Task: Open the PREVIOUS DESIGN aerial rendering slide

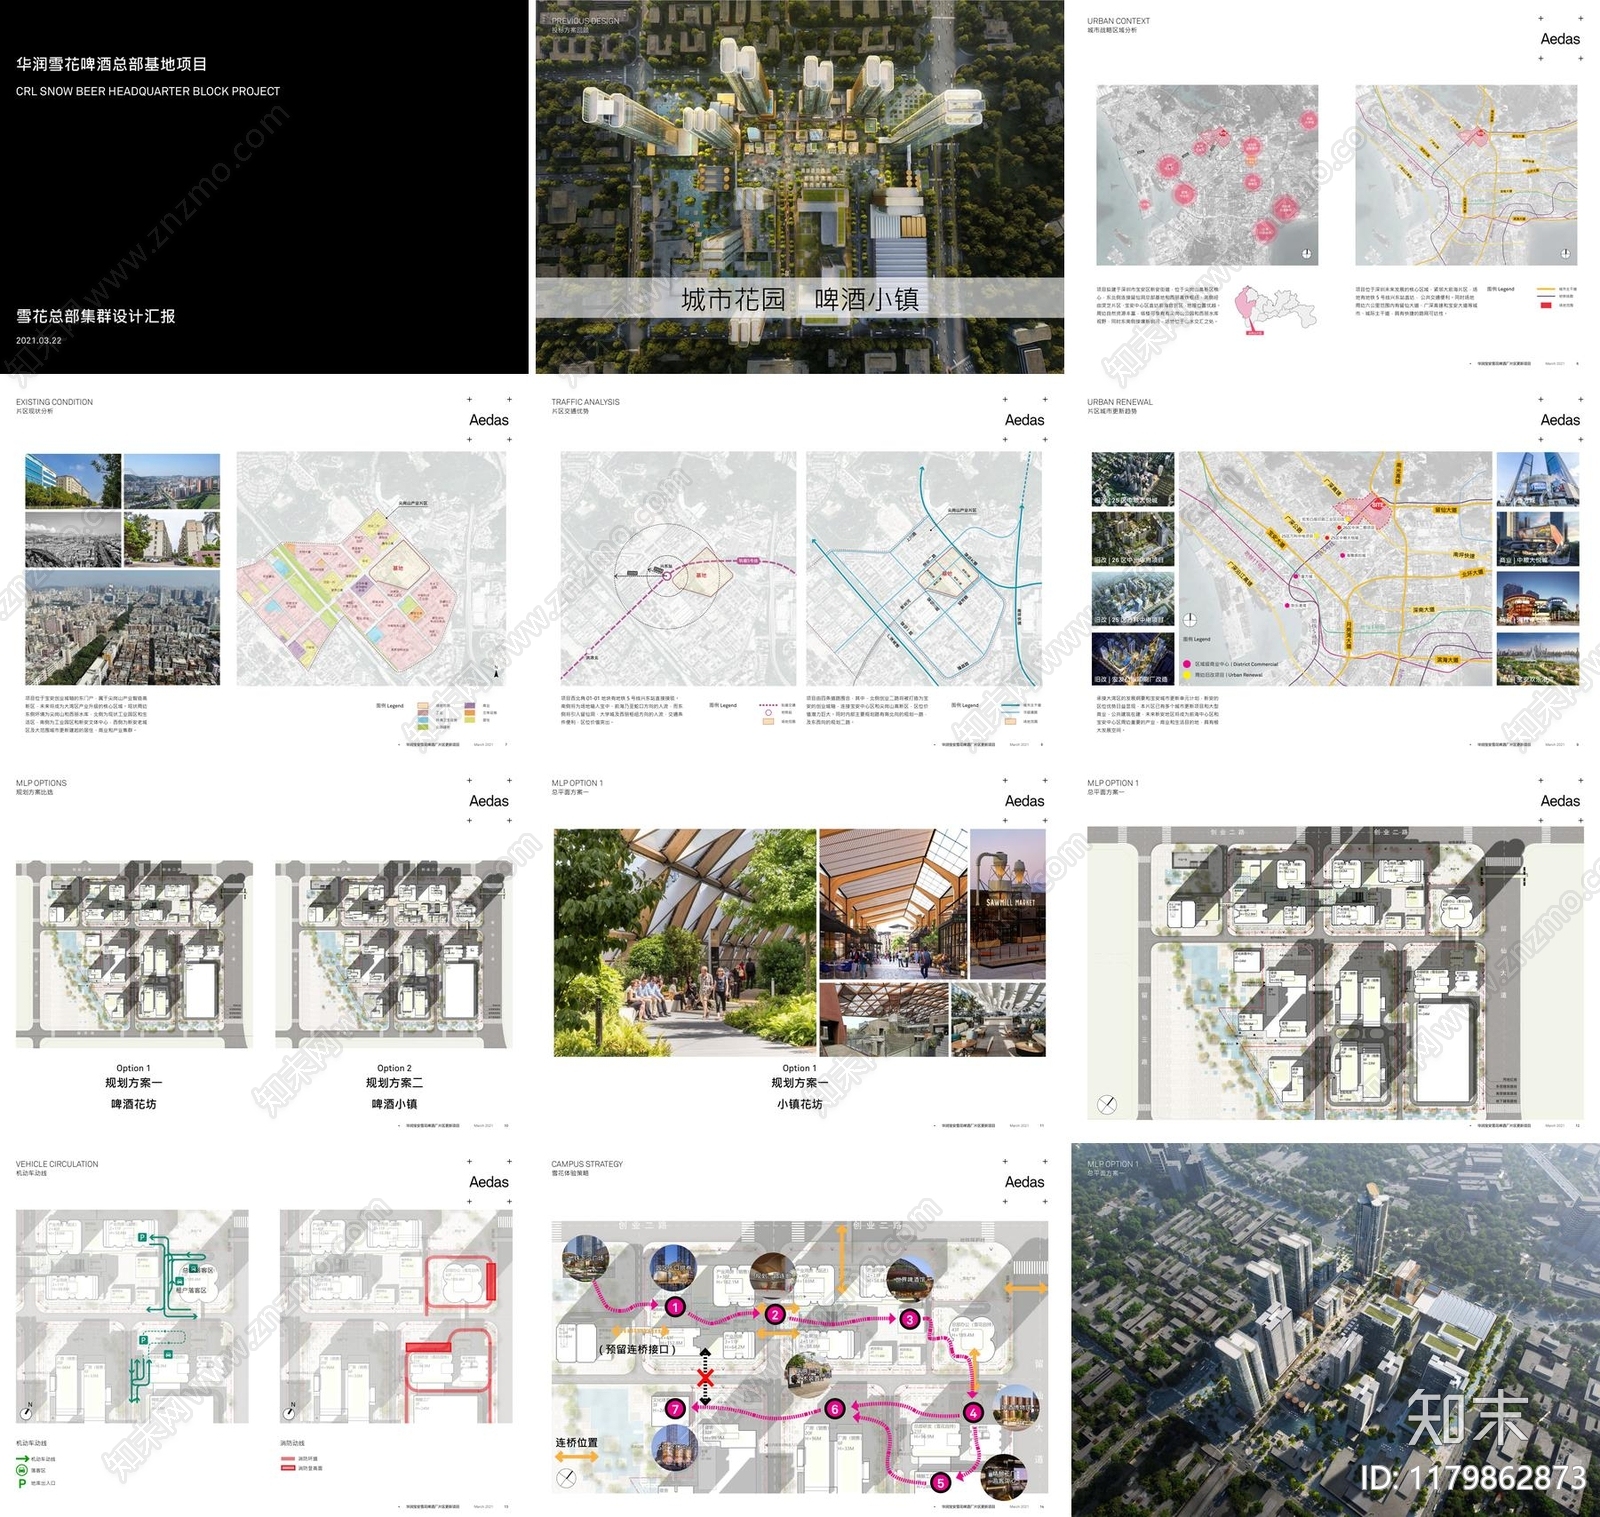Action: click(x=800, y=187)
